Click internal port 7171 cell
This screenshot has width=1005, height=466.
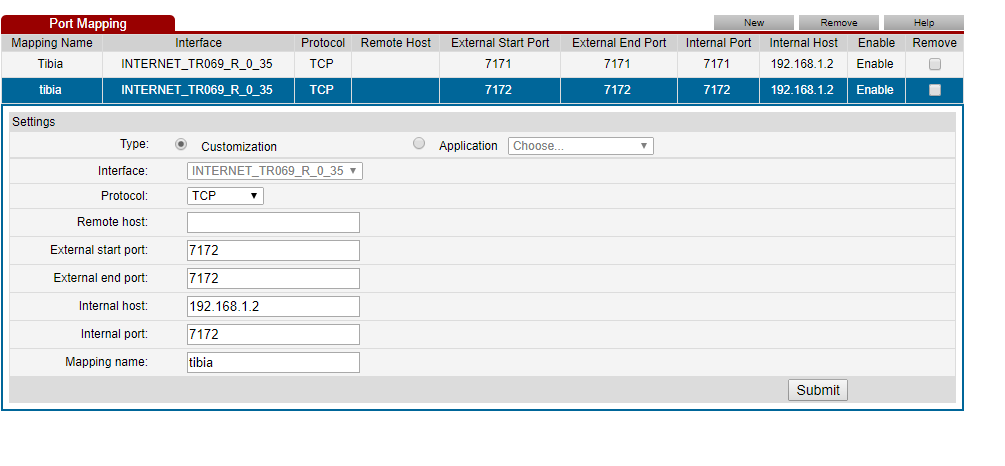(717, 64)
